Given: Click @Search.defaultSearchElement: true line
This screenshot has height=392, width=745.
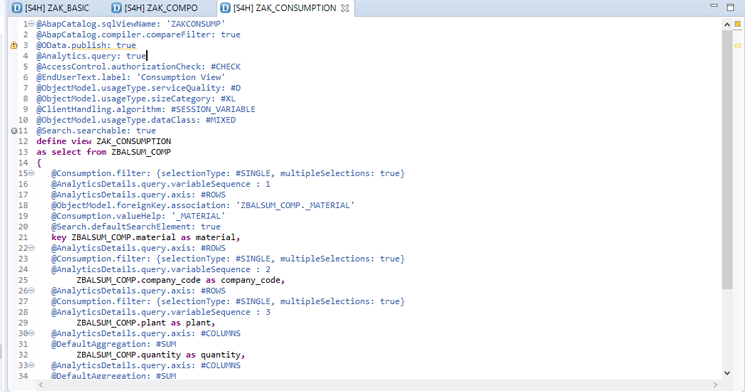Looking at the screenshot, I should click(x=136, y=227).
